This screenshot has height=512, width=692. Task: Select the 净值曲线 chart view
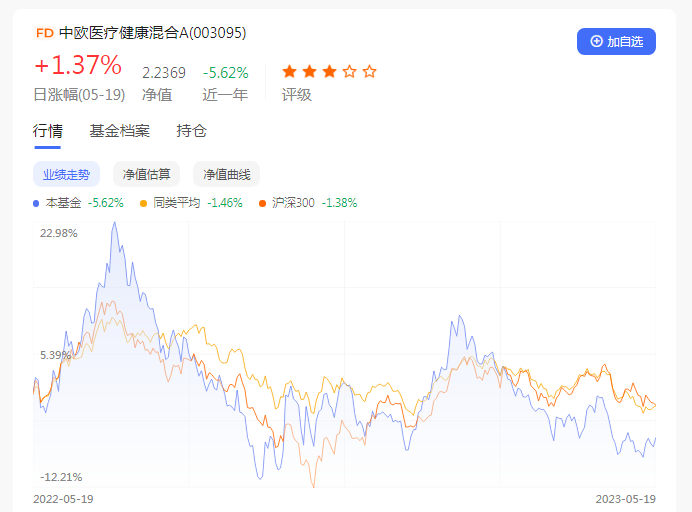[x=226, y=174]
